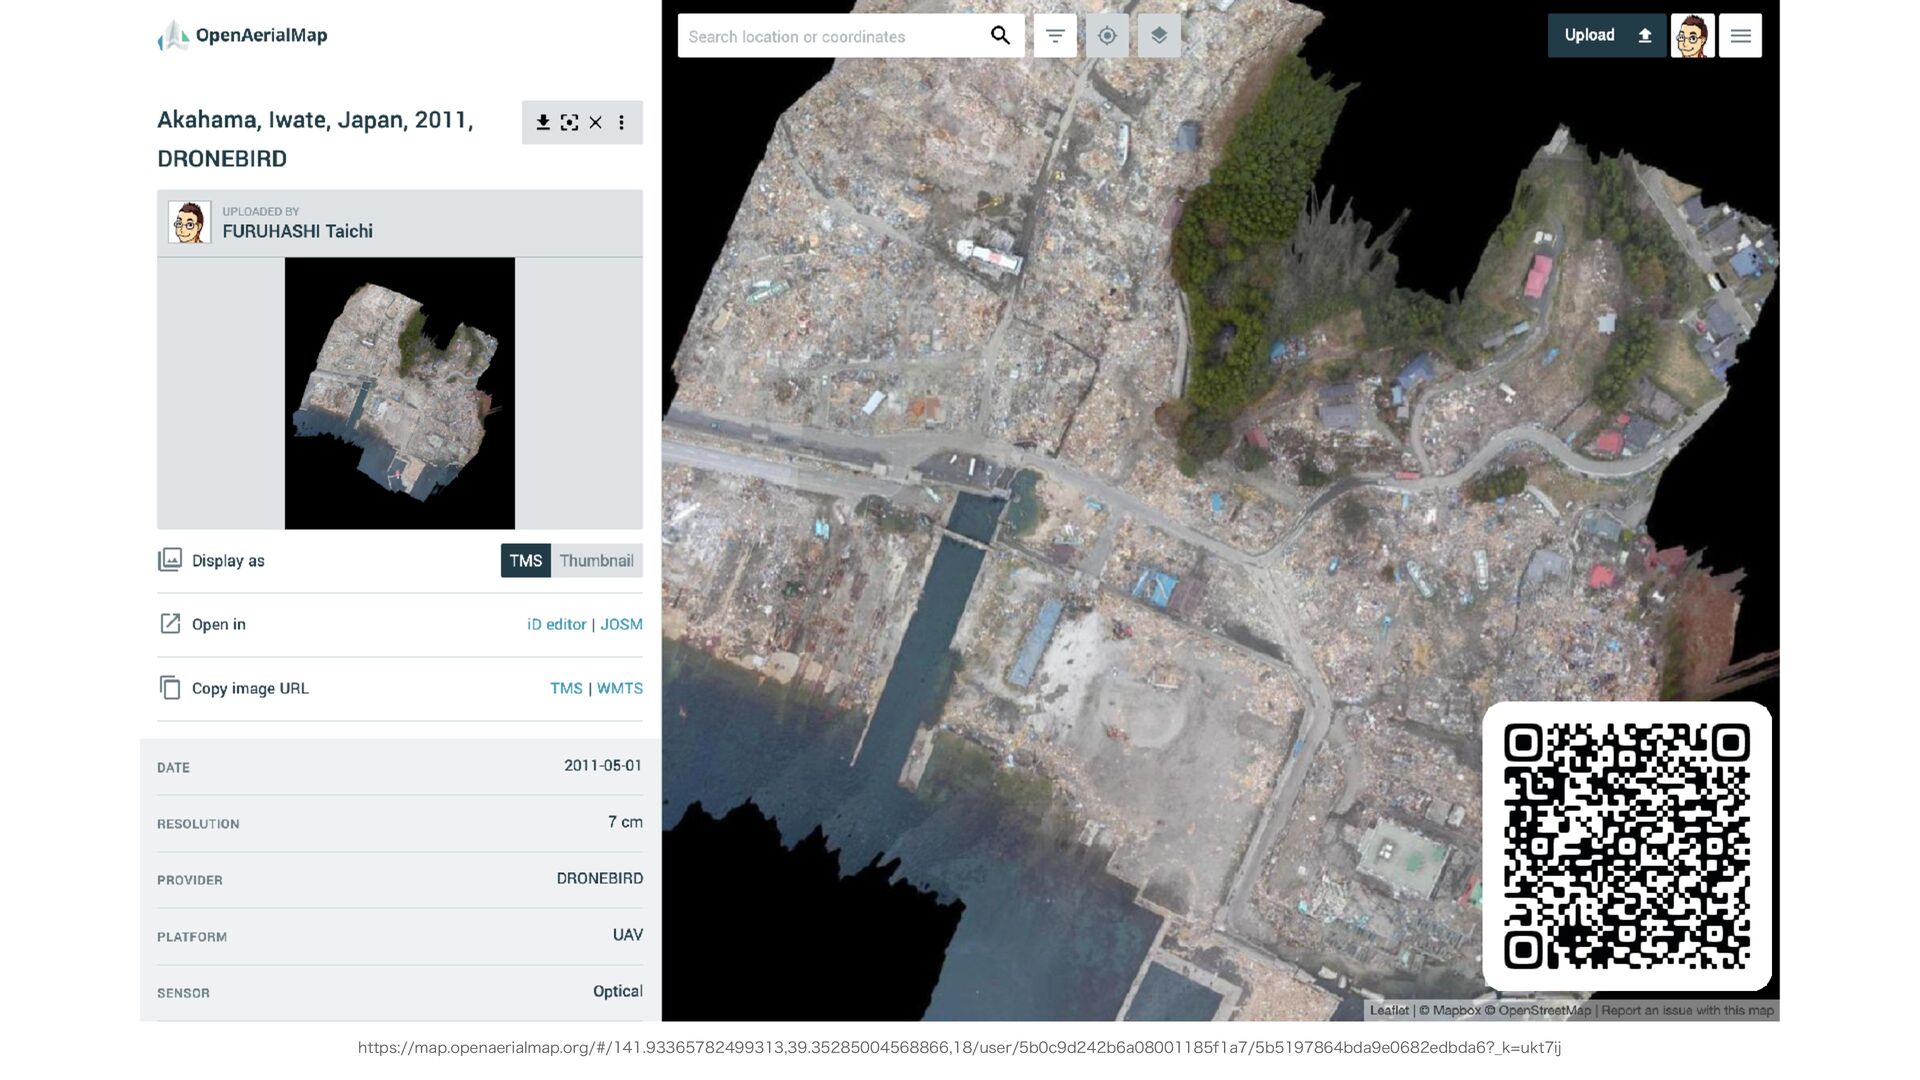The height and width of the screenshot is (1080, 1920).
Task: Click the locate-me target icon
Action: point(1107,36)
